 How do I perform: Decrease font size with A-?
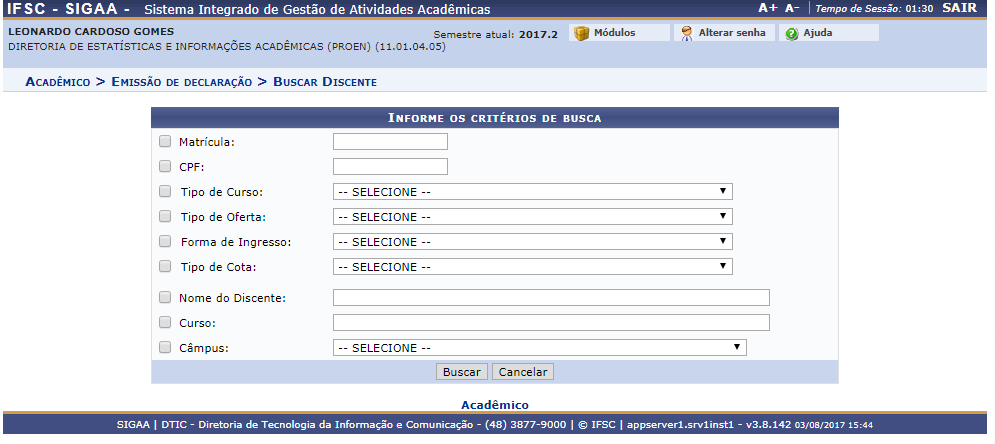click(x=792, y=8)
